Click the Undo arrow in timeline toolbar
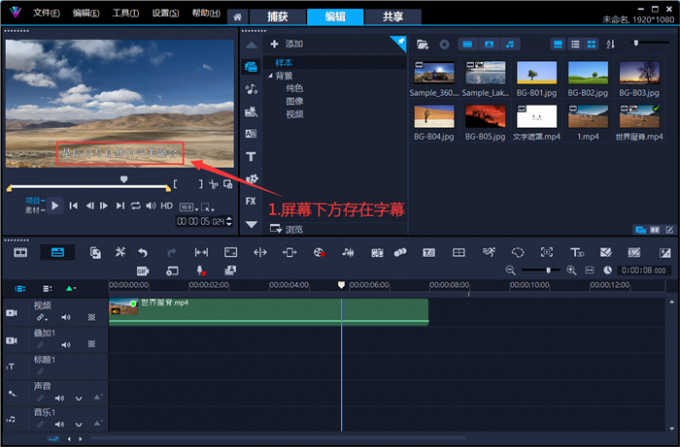 pos(143,252)
